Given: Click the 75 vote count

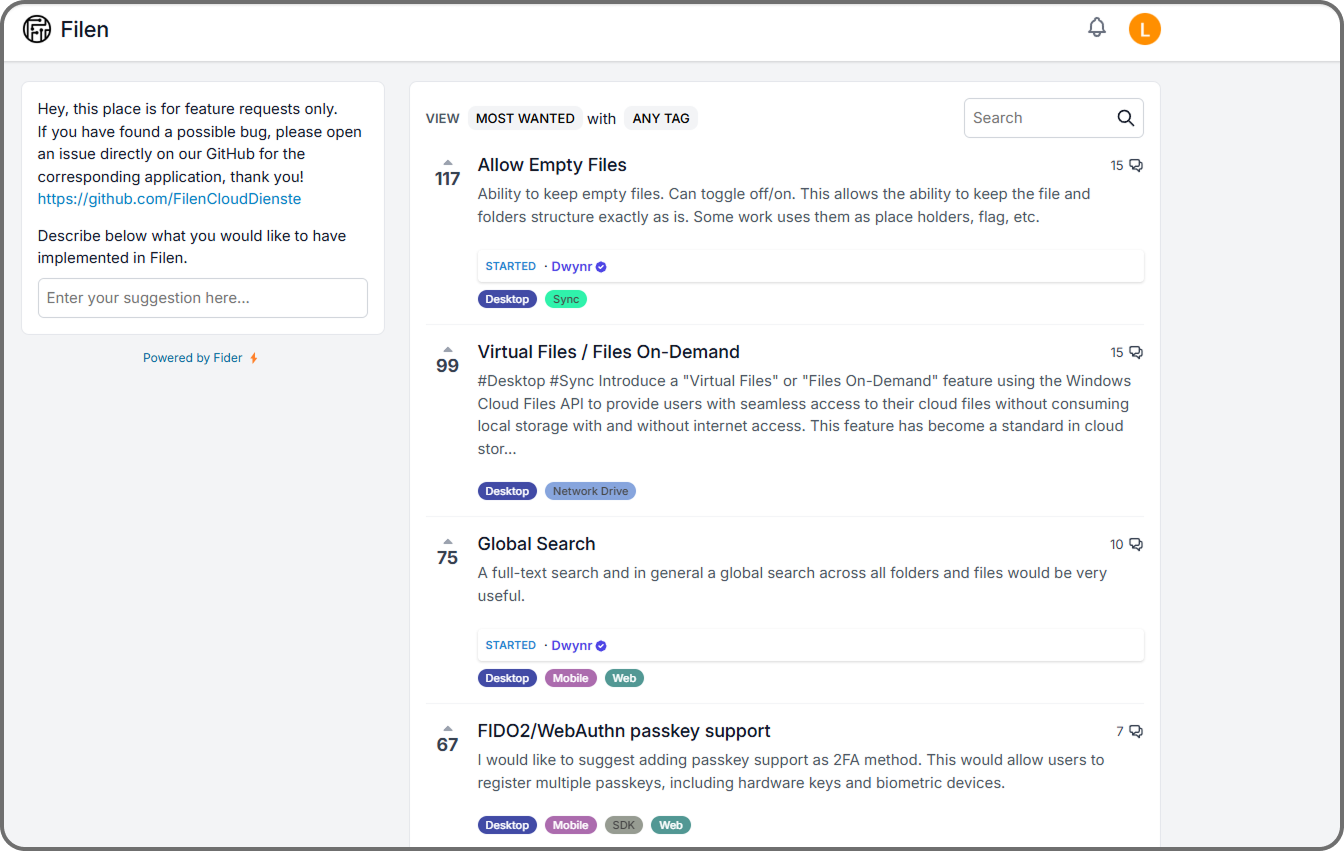Looking at the screenshot, I should tap(448, 558).
